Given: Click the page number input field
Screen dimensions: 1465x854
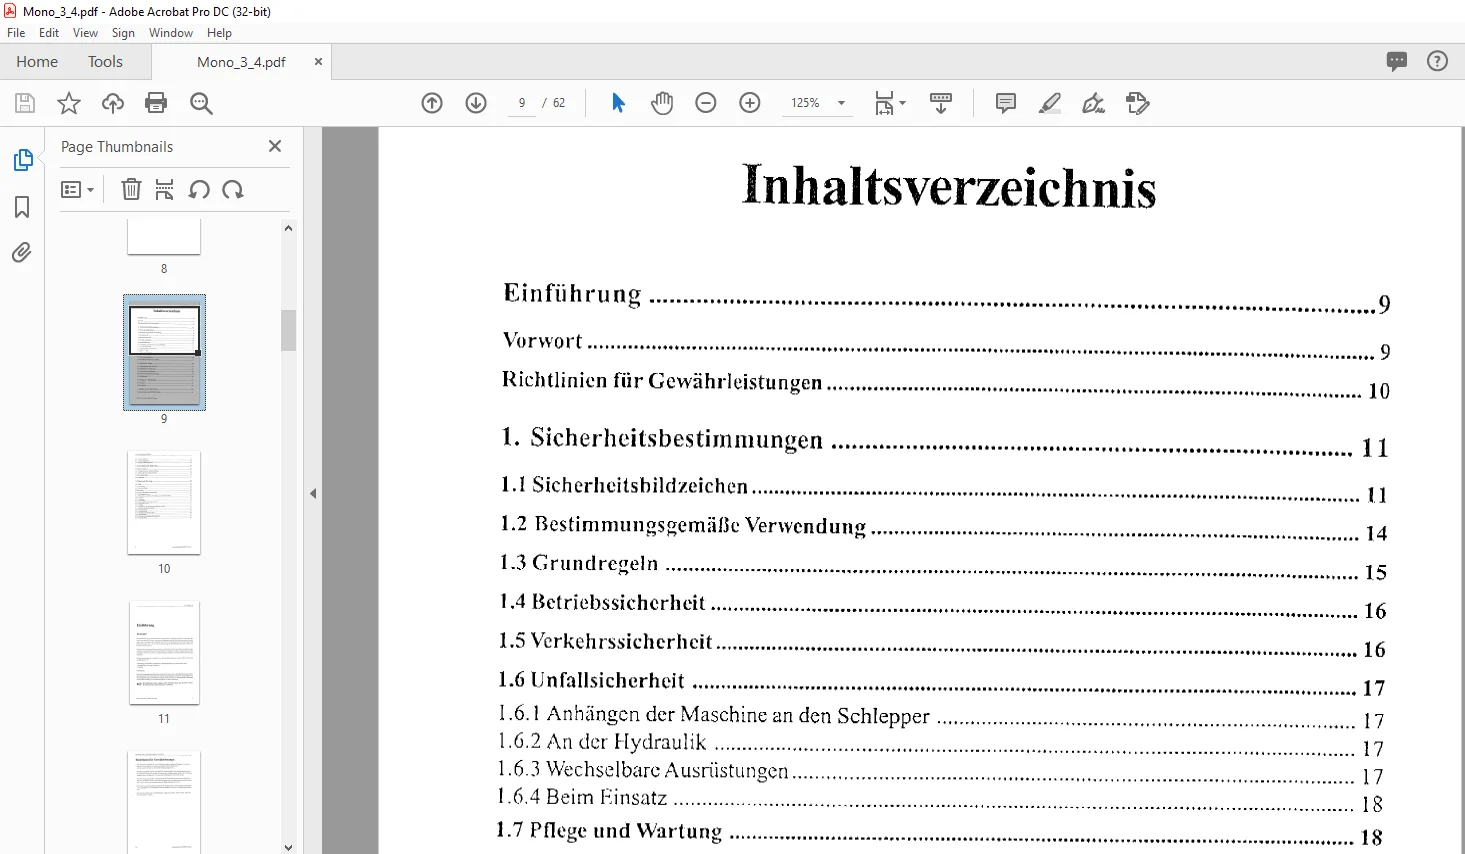Looking at the screenshot, I should point(522,103).
